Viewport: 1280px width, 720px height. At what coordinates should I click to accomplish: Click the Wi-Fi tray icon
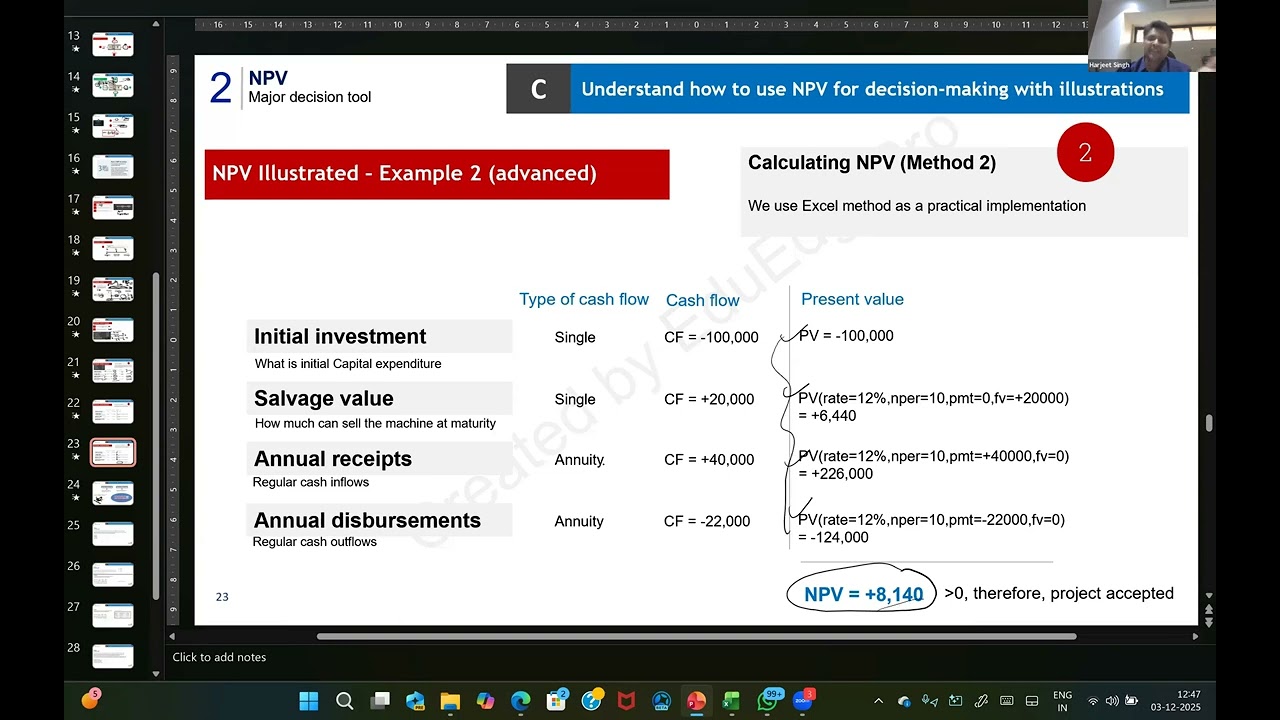coord(1093,701)
